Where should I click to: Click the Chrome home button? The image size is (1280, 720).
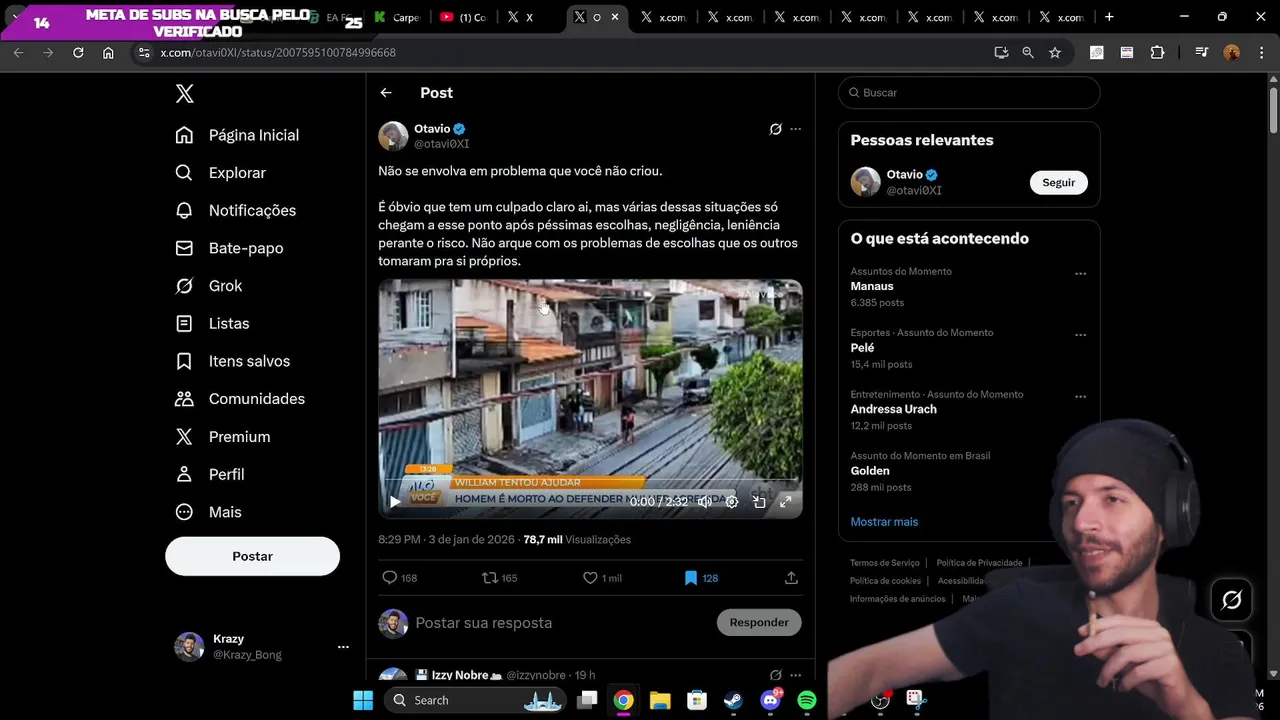point(108,53)
